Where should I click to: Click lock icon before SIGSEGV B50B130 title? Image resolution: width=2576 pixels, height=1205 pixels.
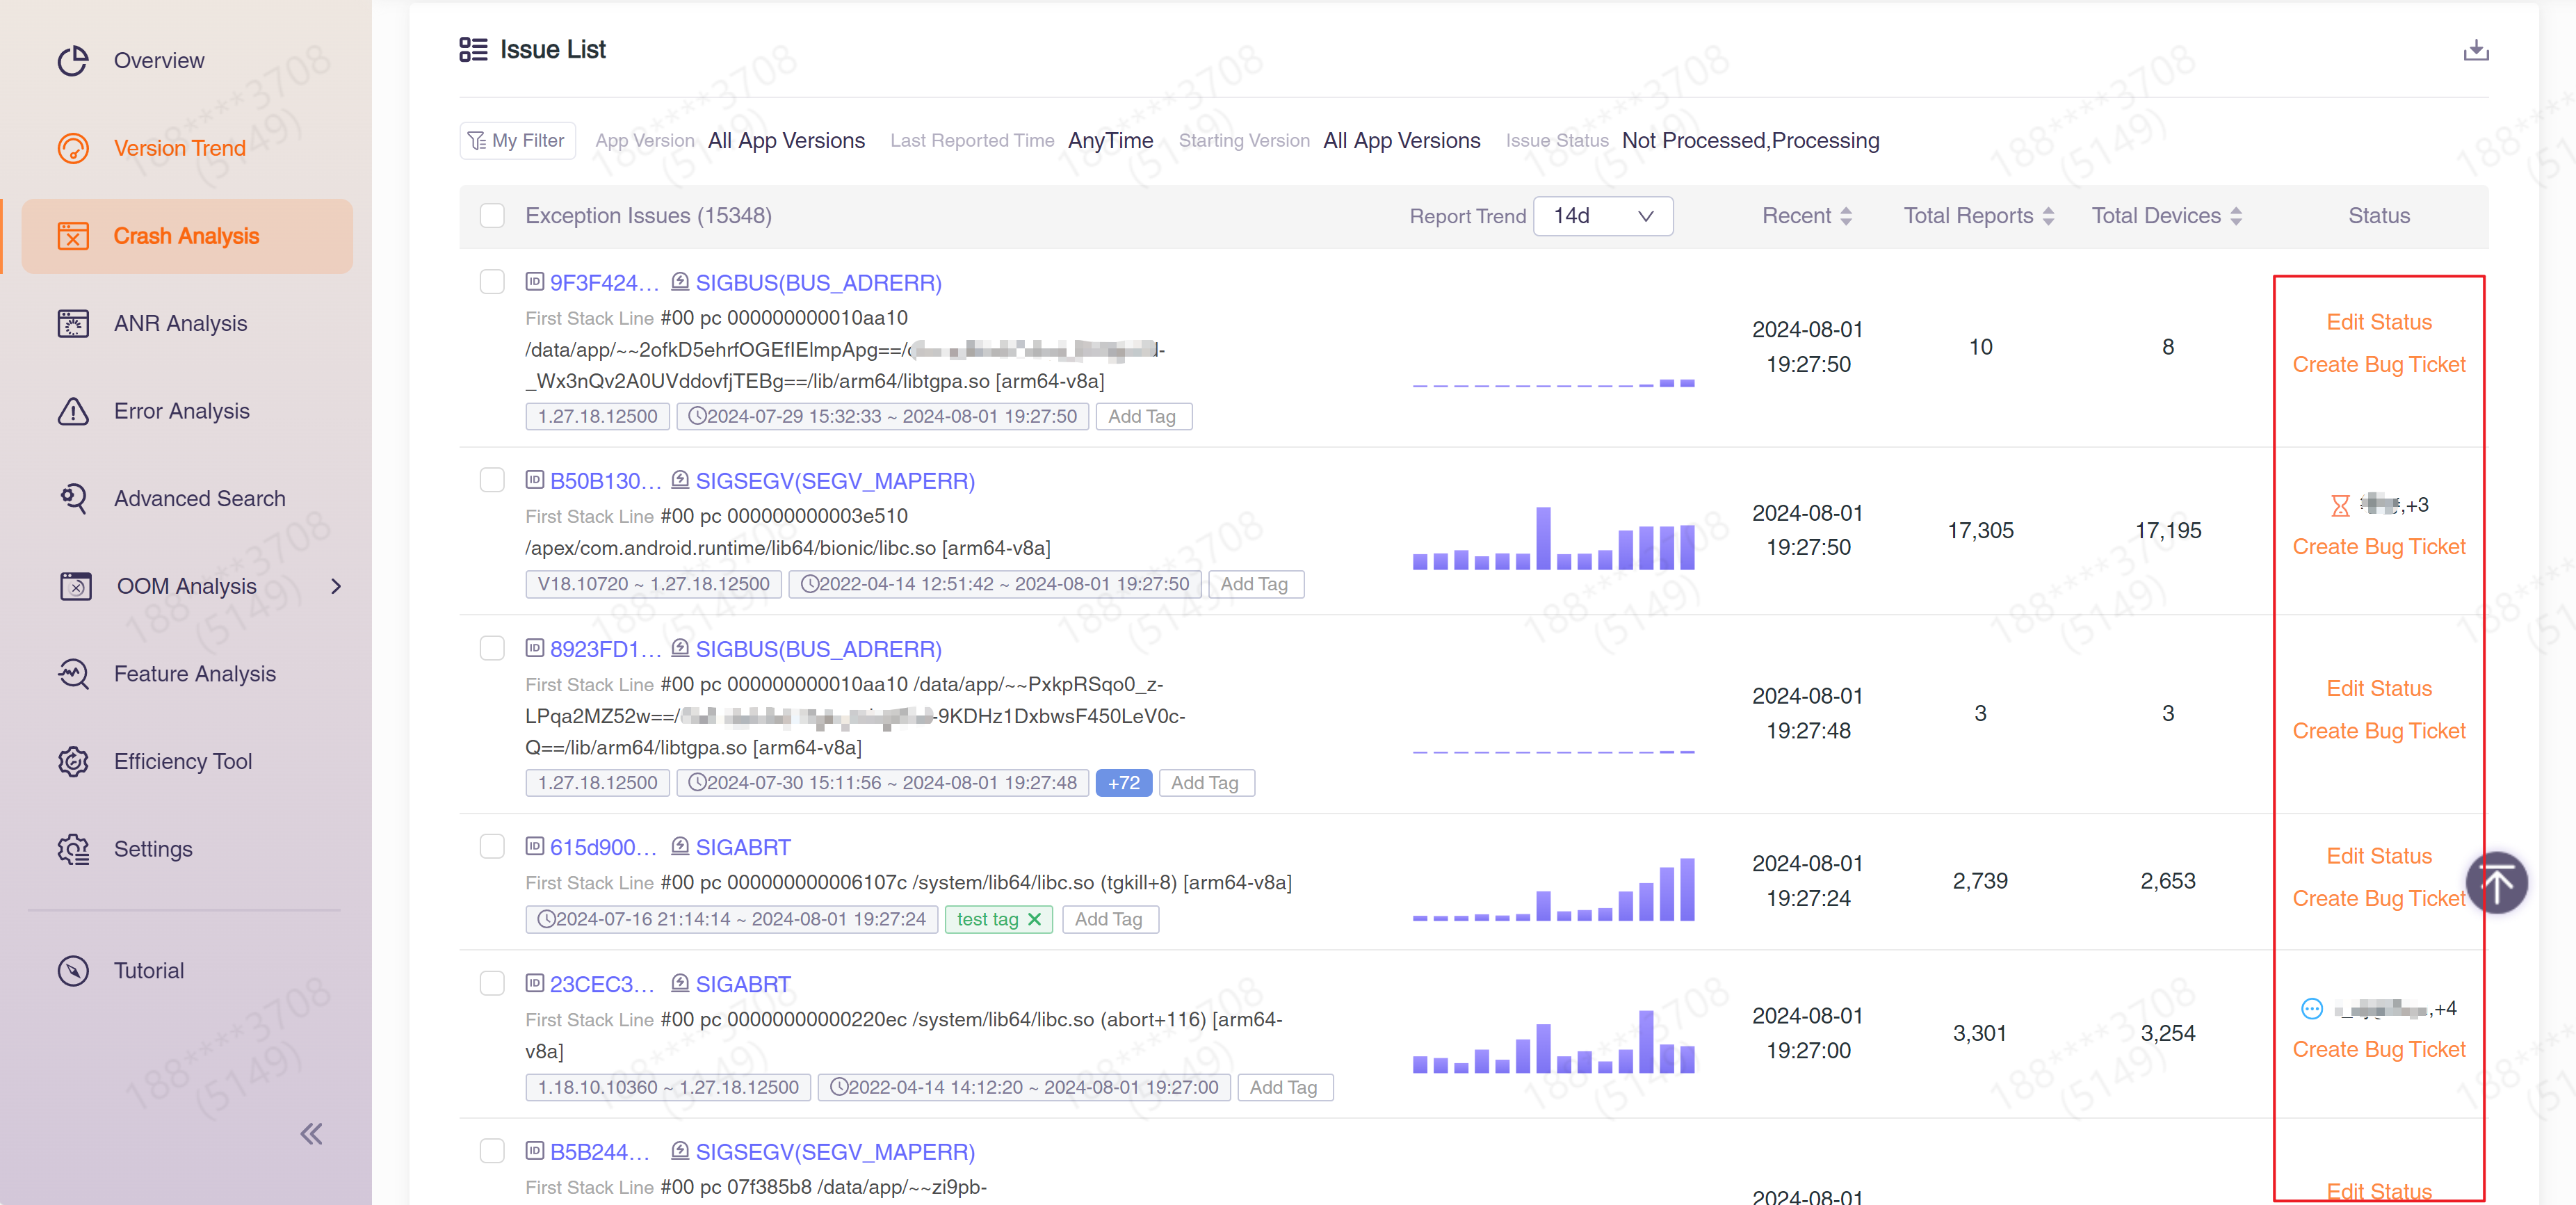click(x=680, y=480)
